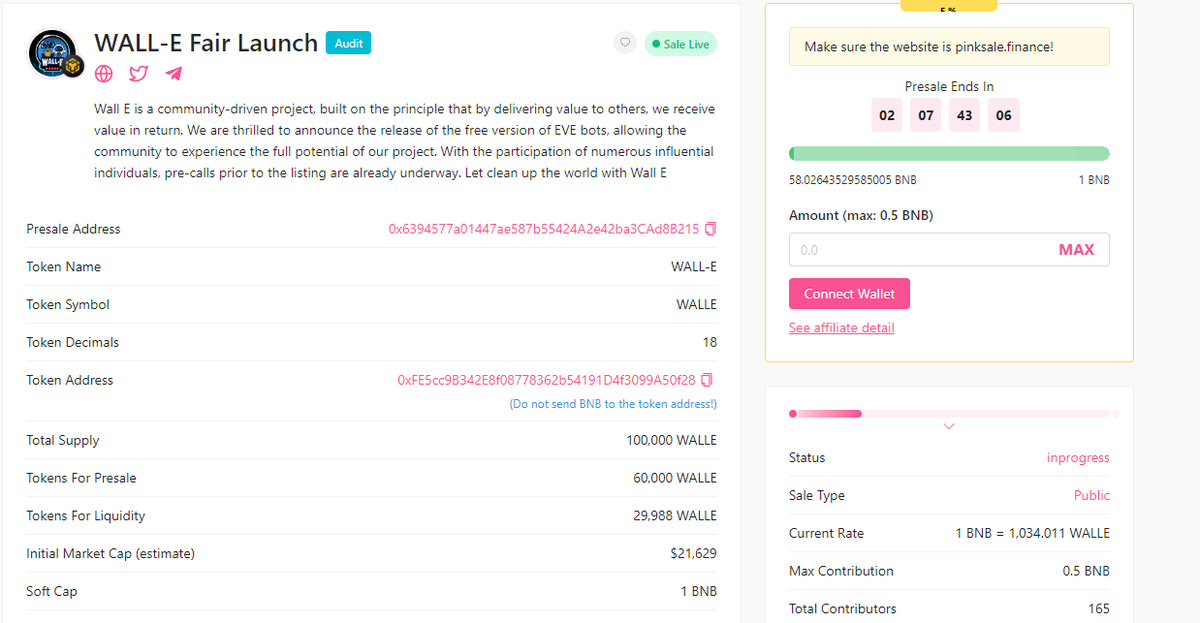Click the MAX amount button
Viewport: 1200px width, 623px height.
pyautogui.click(x=1076, y=250)
